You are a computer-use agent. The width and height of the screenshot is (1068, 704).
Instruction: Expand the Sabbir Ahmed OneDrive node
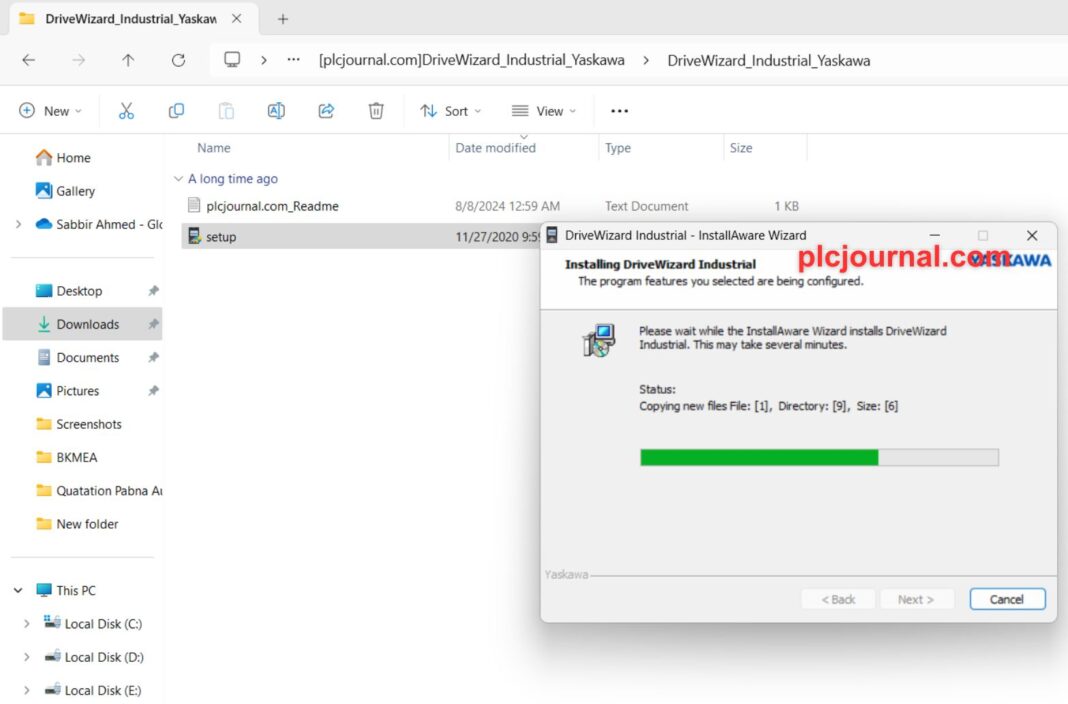tap(18, 224)
